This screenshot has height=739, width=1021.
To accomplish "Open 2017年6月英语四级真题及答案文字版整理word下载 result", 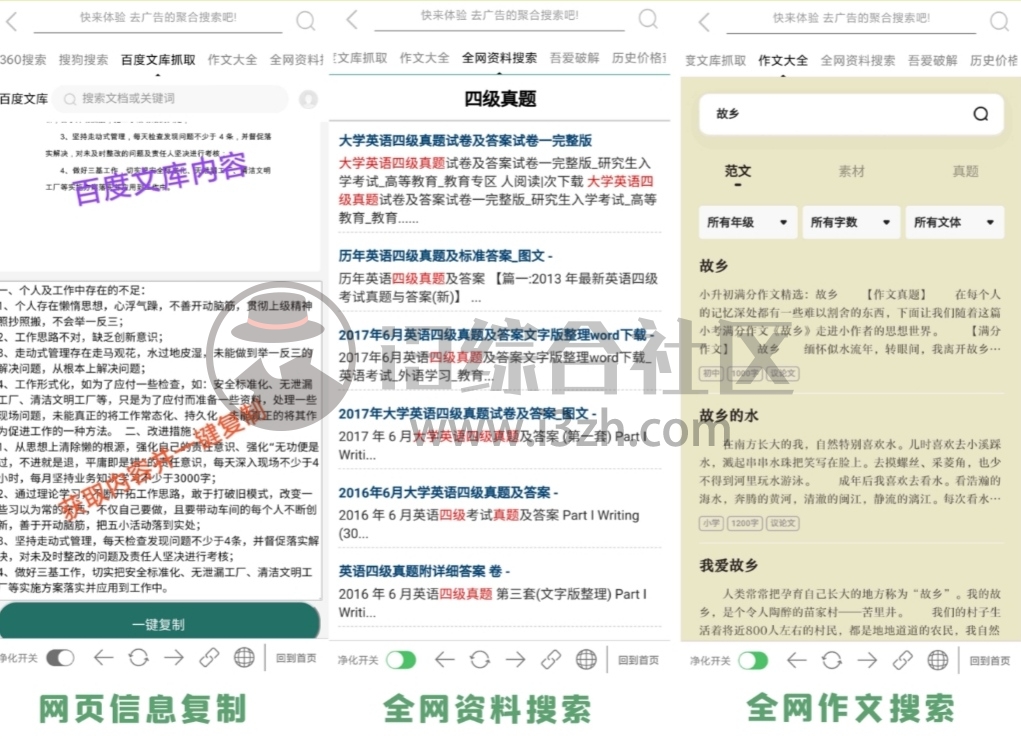I will [x=496, y=335].
